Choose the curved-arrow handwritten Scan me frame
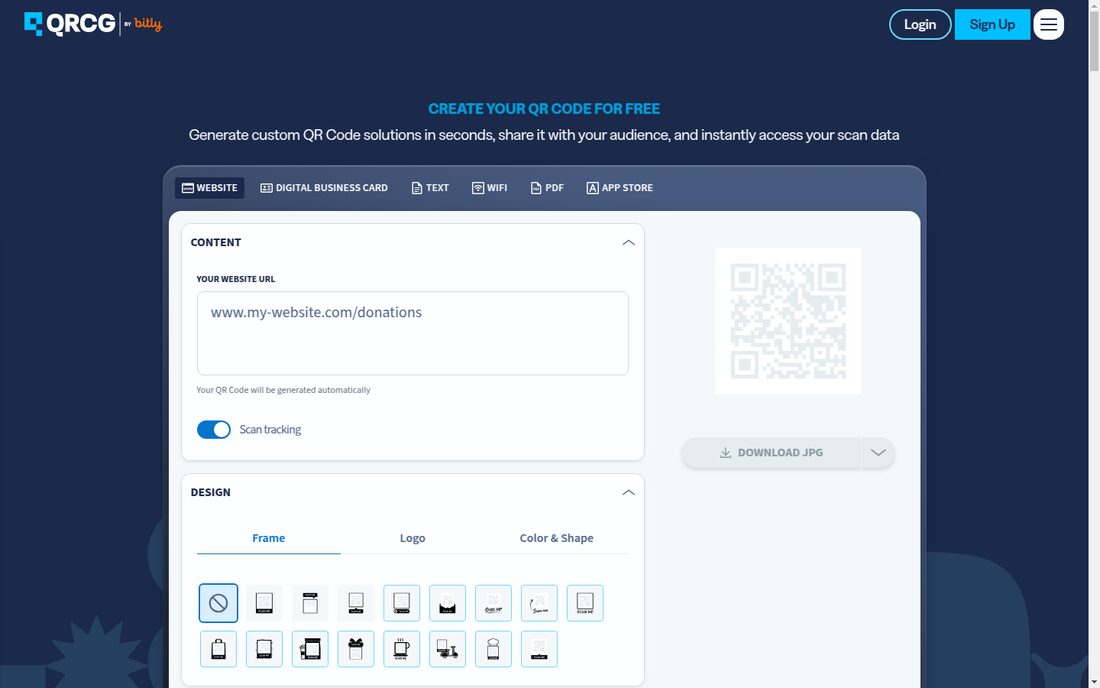The height and width of the screenshot is (688, 1100). pos(539,603)
